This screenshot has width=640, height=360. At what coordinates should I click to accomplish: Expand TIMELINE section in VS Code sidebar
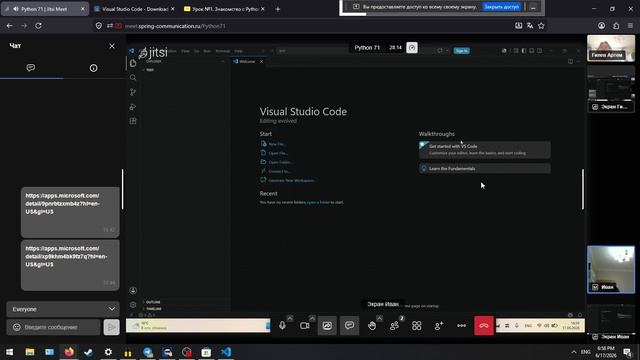[x=154, y=309]
